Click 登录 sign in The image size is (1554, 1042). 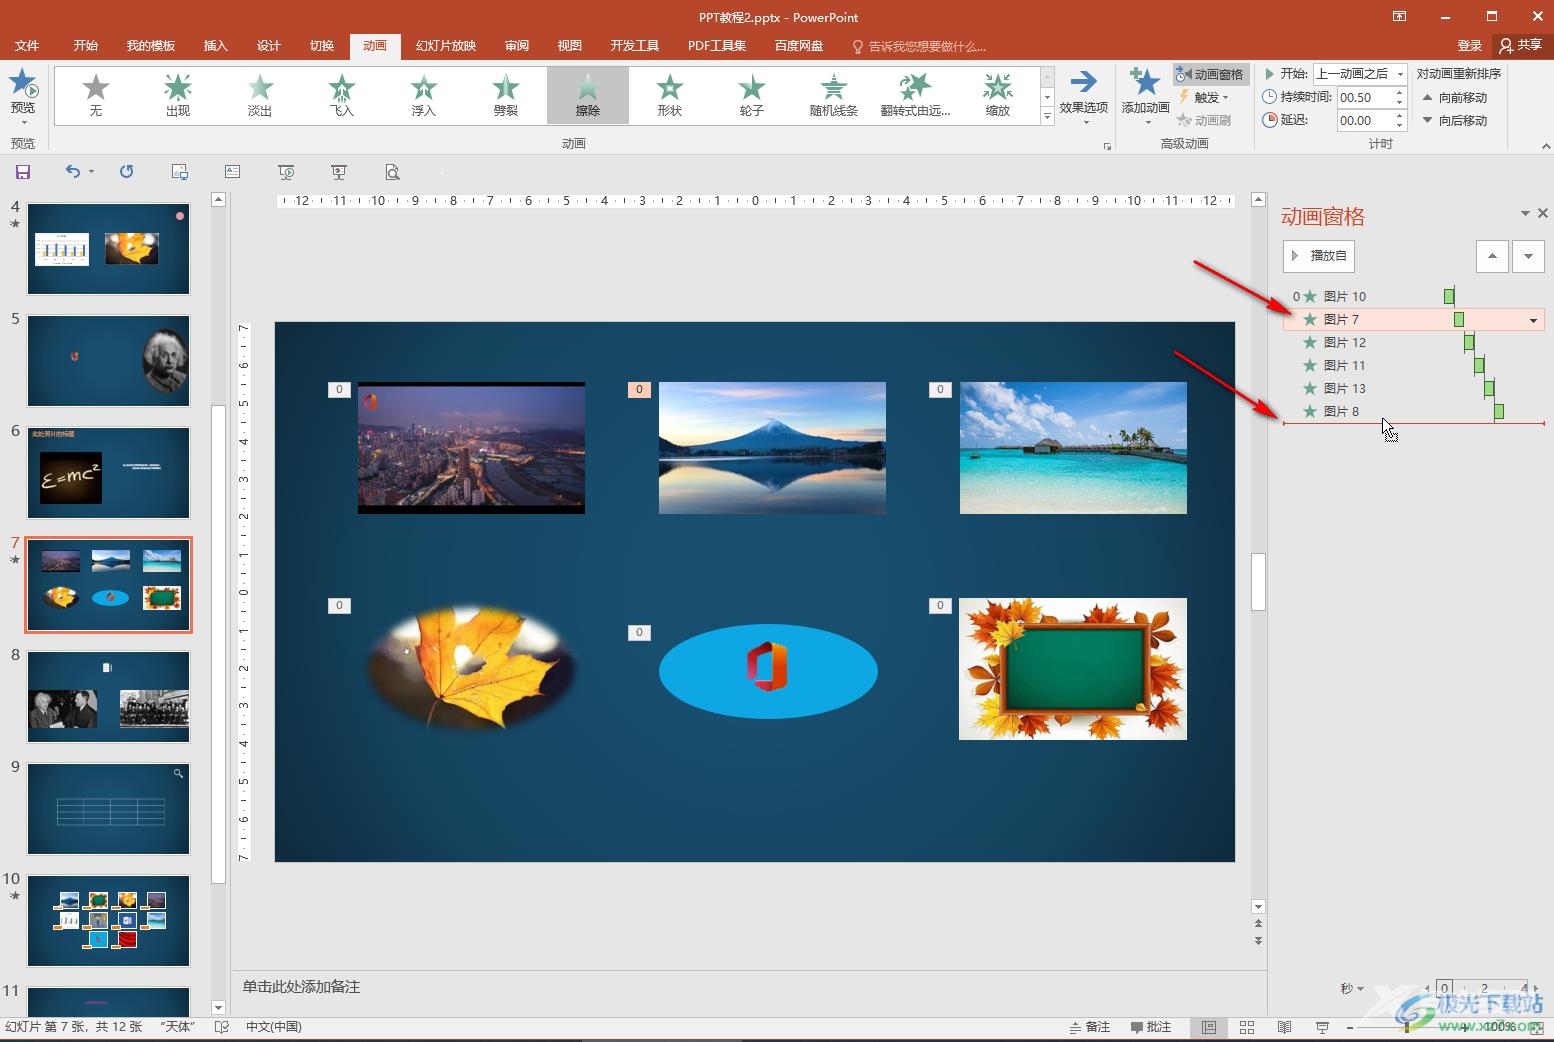pyautogui.click(x=1469, y=45)
